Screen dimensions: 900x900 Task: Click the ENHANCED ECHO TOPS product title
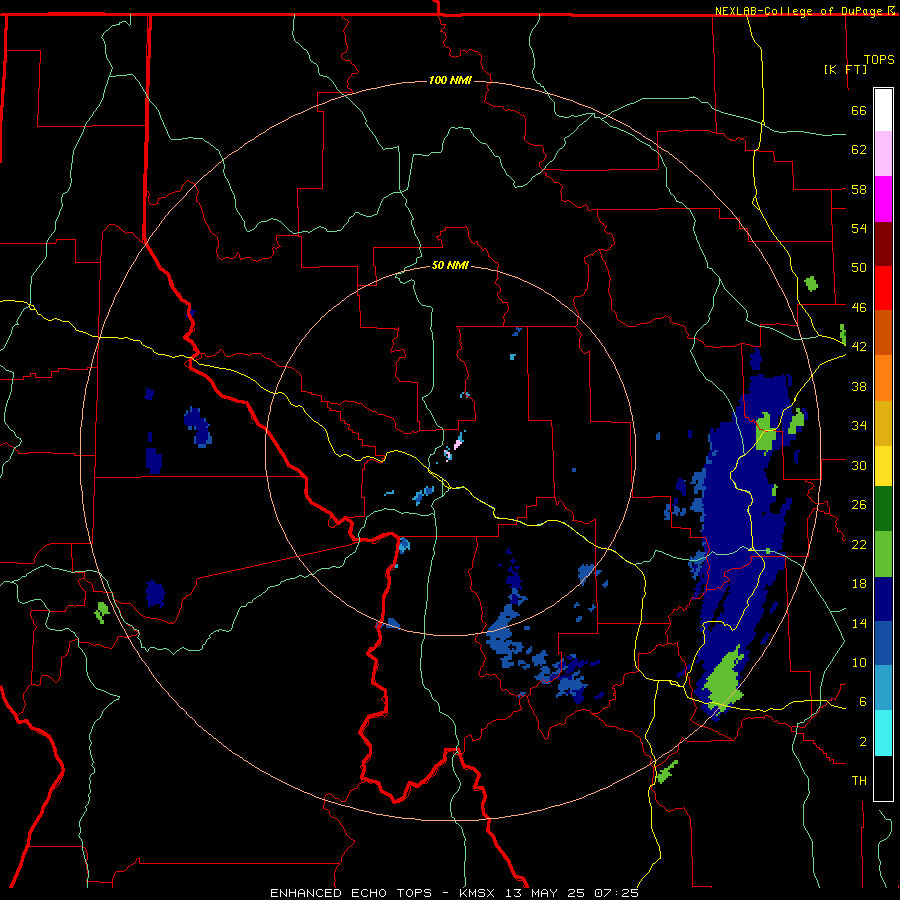[x=351, y=893]
